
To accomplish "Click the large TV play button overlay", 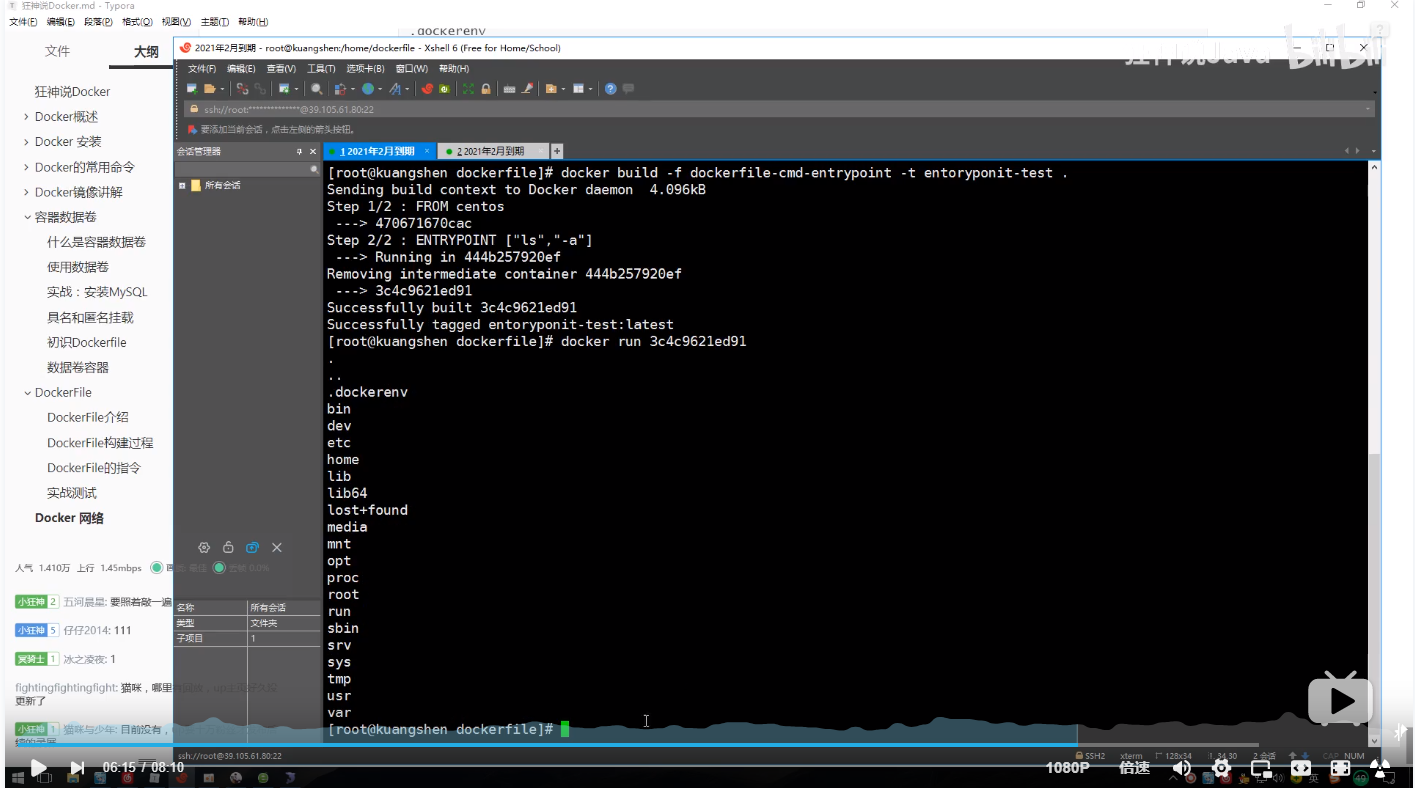I will point(1341,699).
